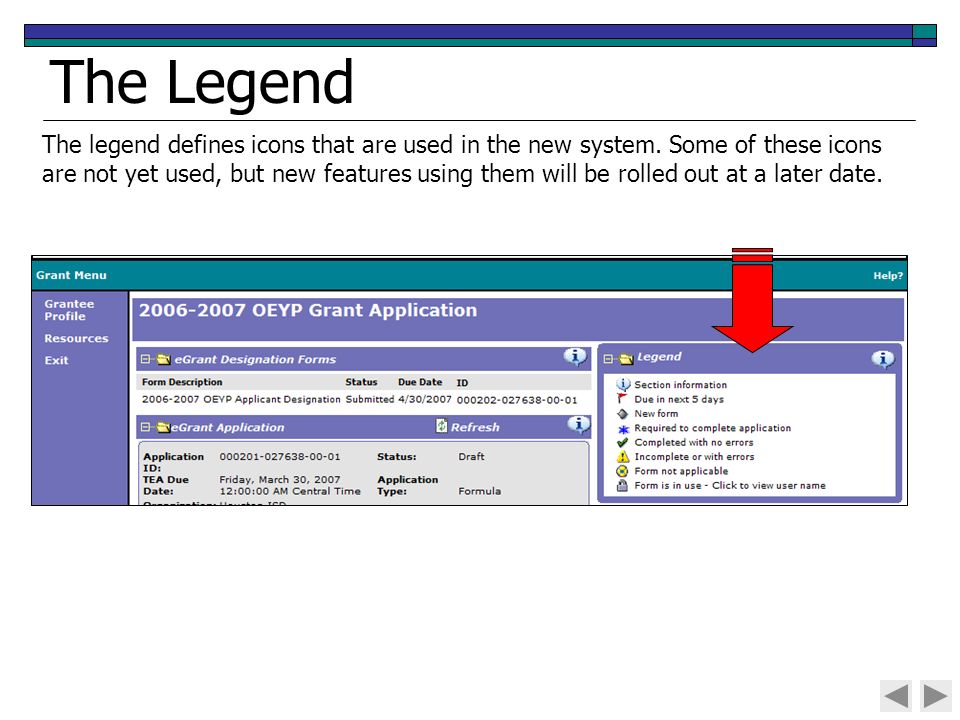
Task: Collapse the Legend panel
Action: 608,359
